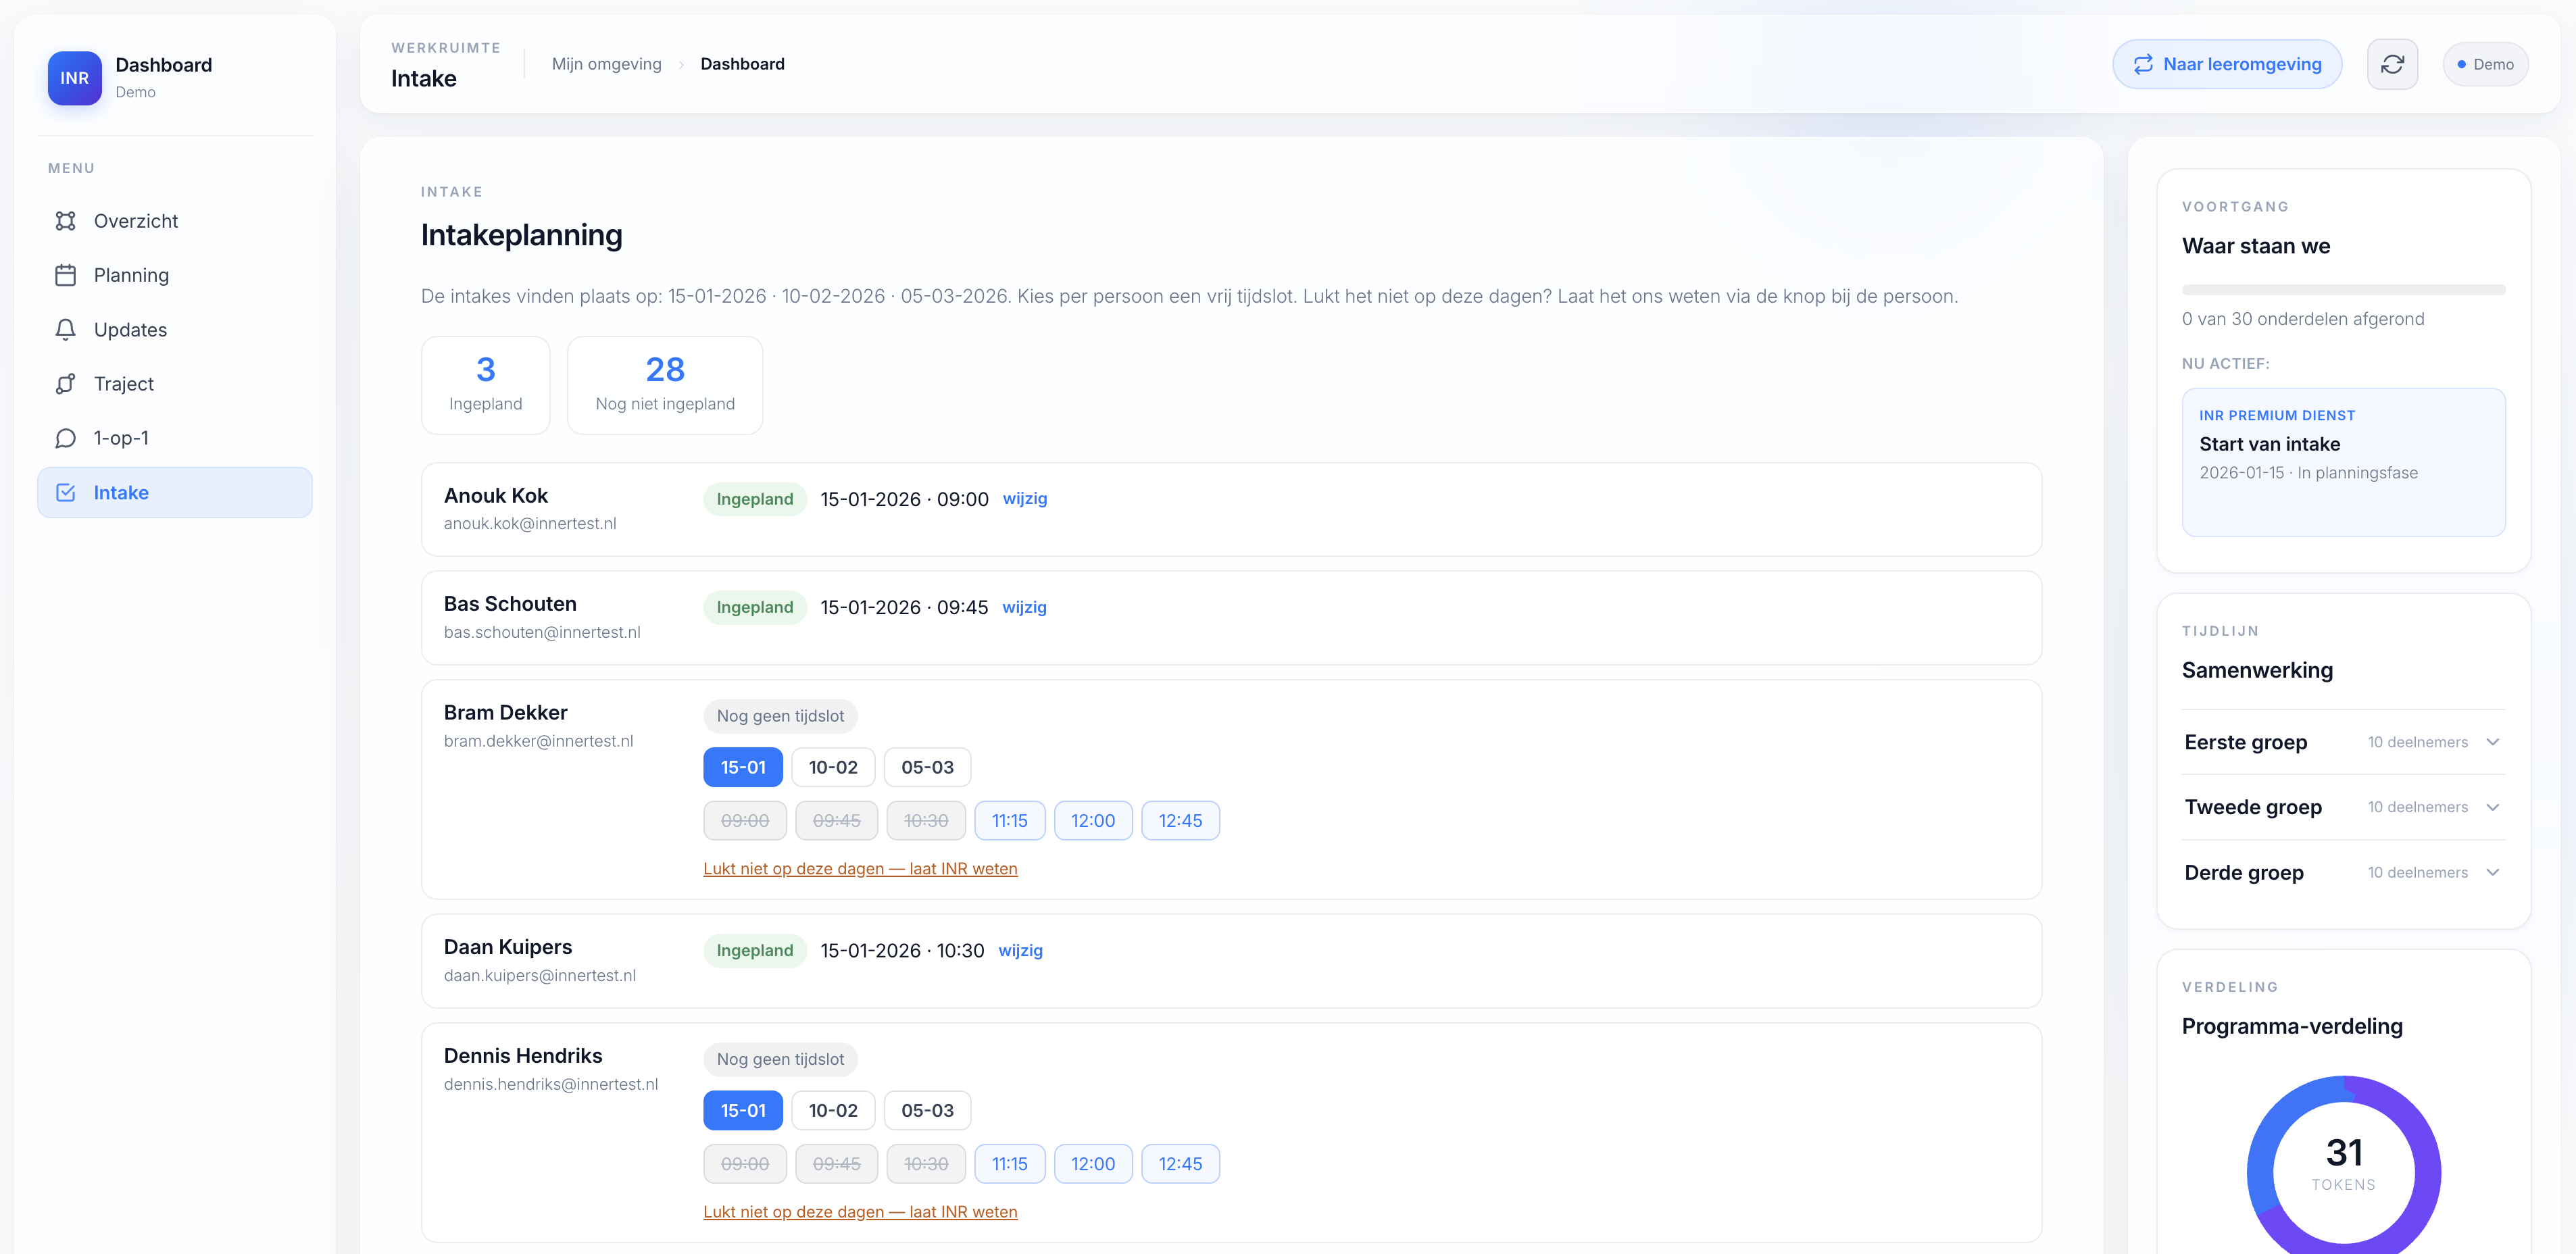Screen dimensions: 2576x1254
Task: Click the unavailable 09:00 slot for Bram Dekker
Action: tap(745, 821)
